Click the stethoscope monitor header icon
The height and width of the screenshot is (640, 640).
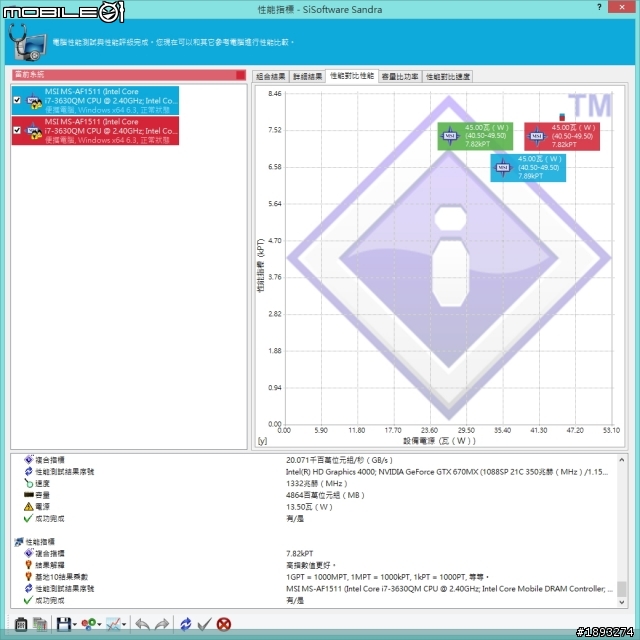tap(27, 42)
